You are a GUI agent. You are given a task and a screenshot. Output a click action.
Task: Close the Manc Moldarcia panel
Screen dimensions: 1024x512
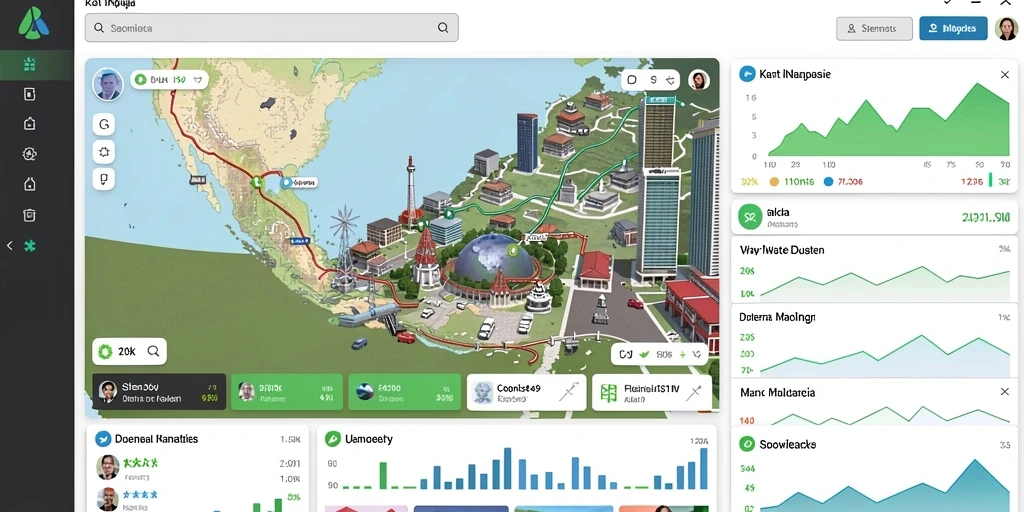pyautogui.click(x=1004, y=391)
